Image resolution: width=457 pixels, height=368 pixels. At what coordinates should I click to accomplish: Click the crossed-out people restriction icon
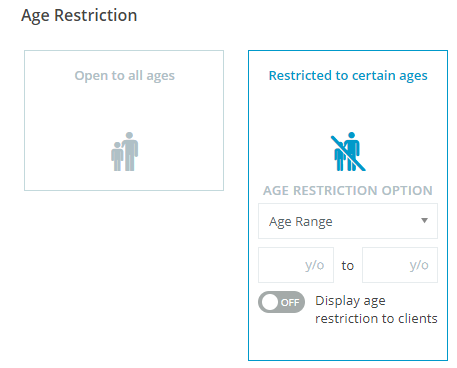[348, 152]
